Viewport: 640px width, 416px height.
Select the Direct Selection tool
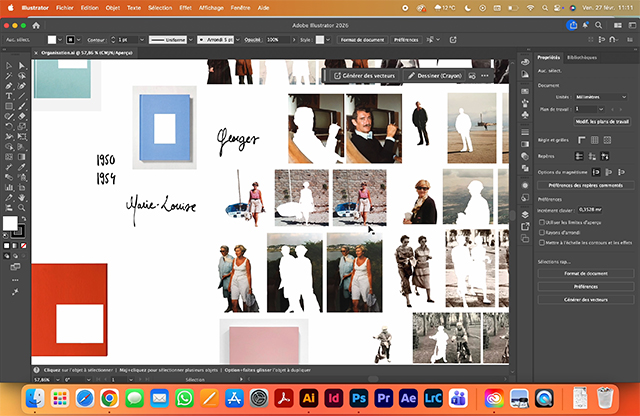tap(22, 66)
